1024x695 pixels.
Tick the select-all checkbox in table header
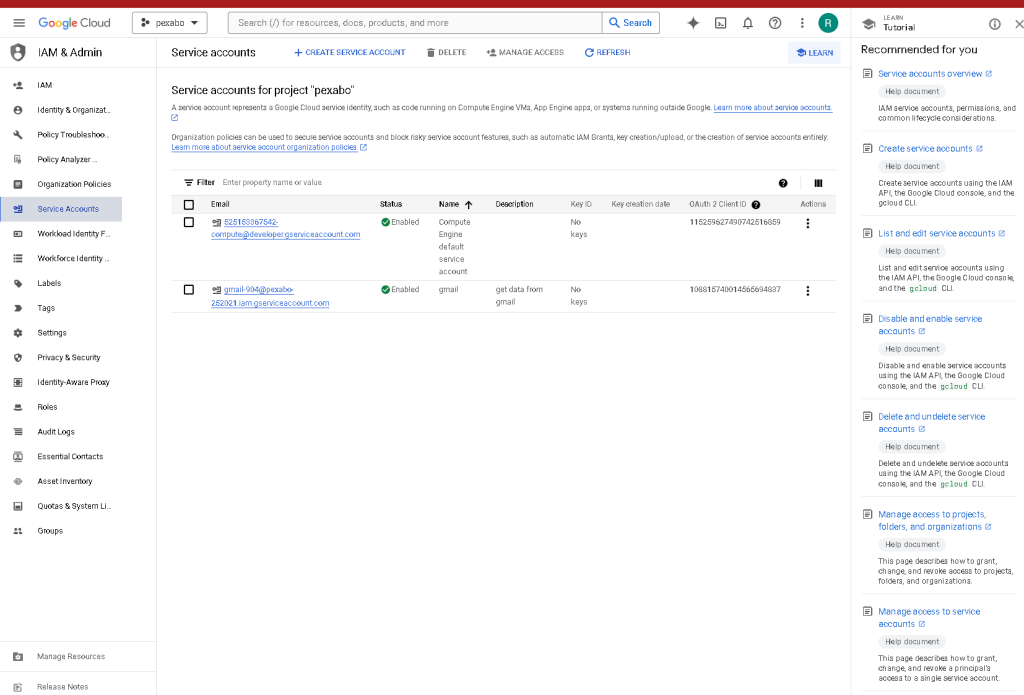coord(189,204)
